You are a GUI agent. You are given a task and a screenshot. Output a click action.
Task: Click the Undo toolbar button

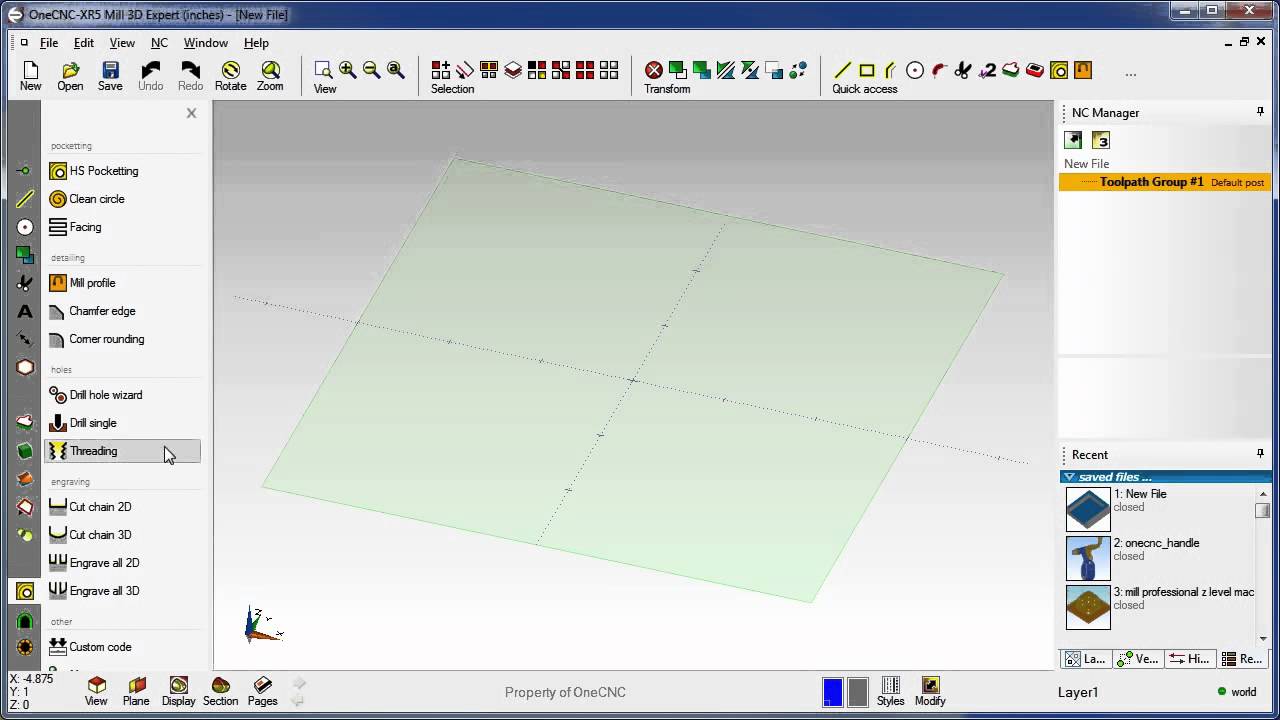[x=150, y=76]
